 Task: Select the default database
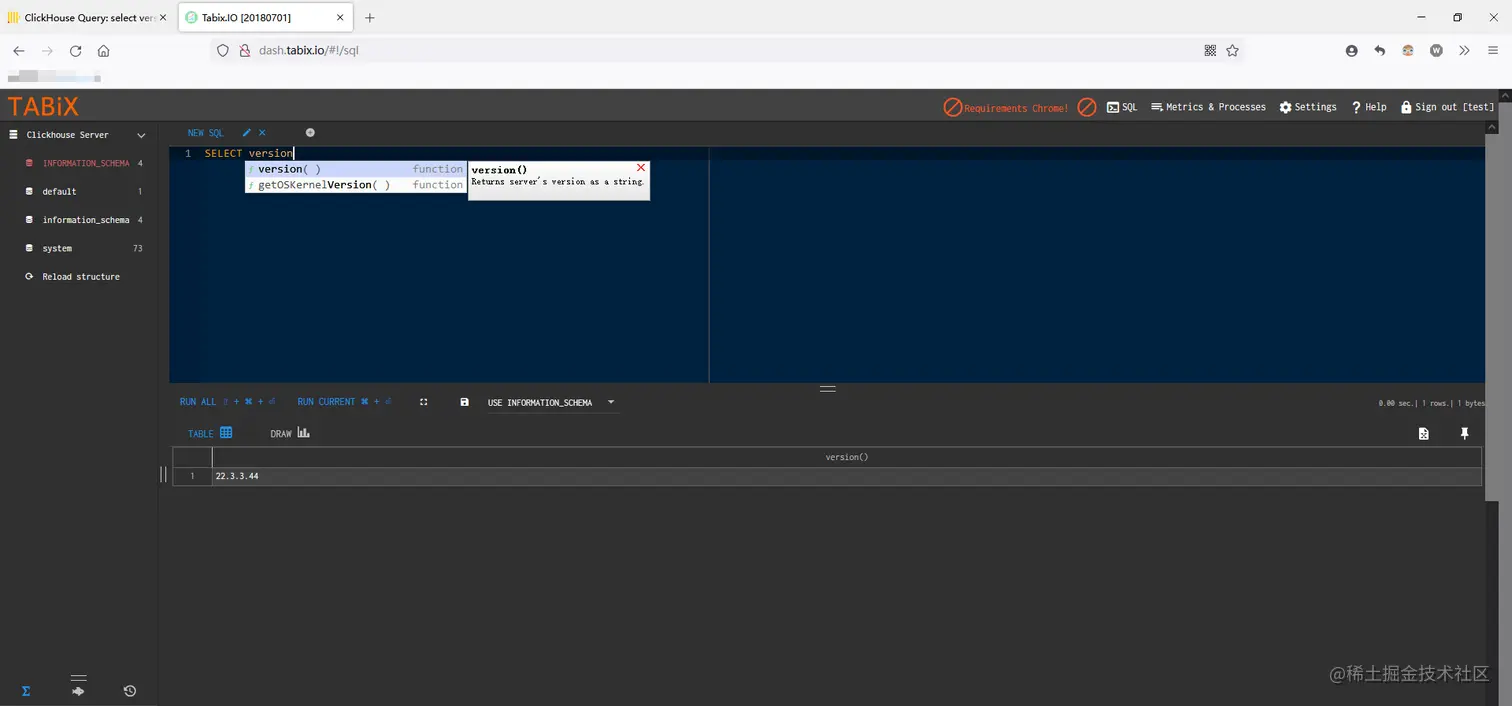click(x=59, y=191)
